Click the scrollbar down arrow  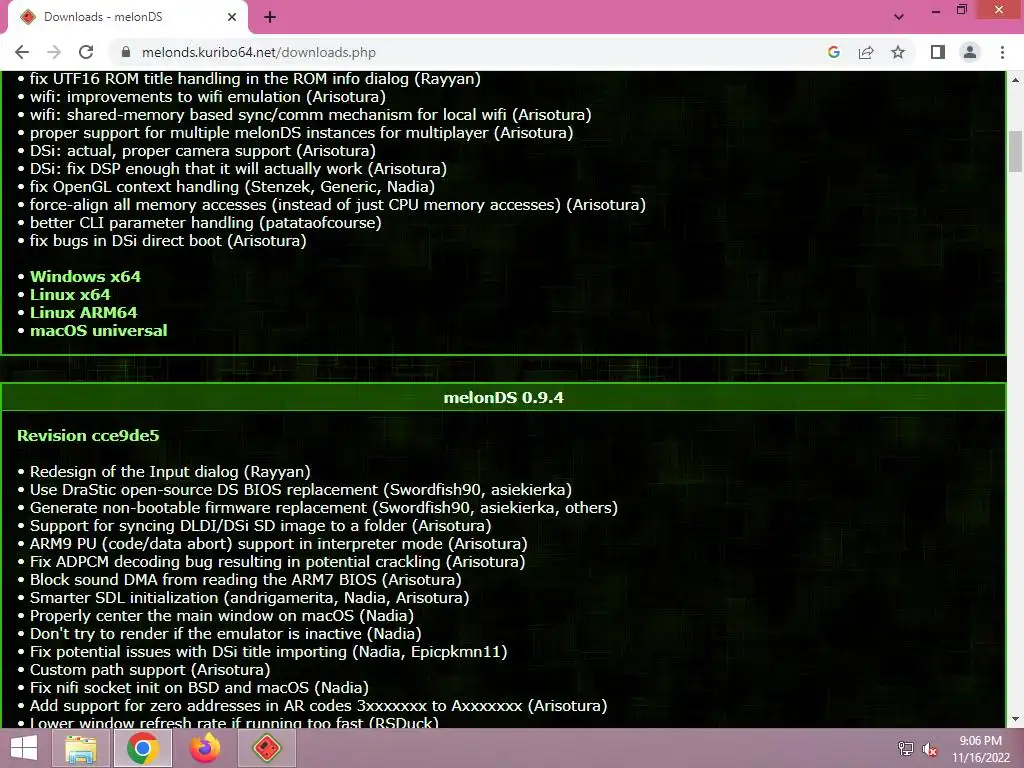[x=1015, y=719]
